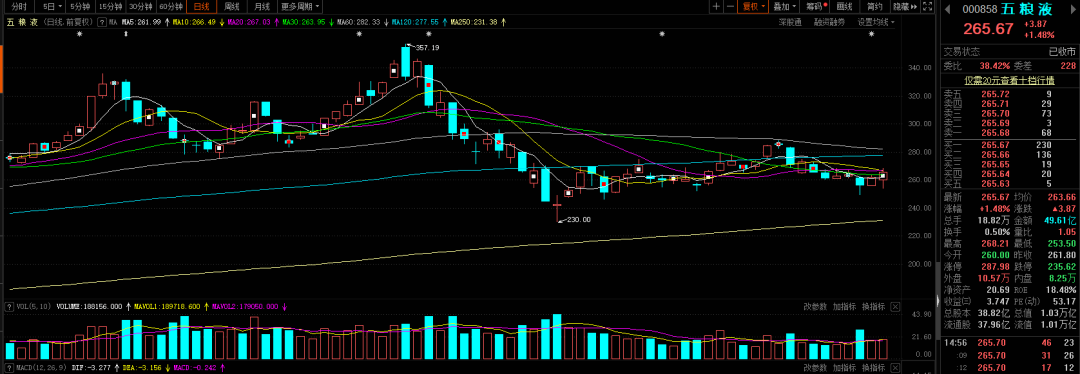This screenshot has width=1080, height=374.
Task: Click VOL panel 换指标 button
Action: [873, 307]
